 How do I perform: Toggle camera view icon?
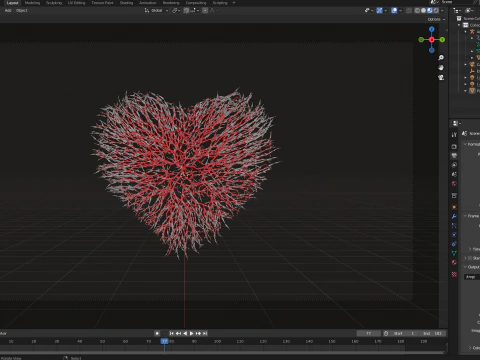click(x=441, y=77)
